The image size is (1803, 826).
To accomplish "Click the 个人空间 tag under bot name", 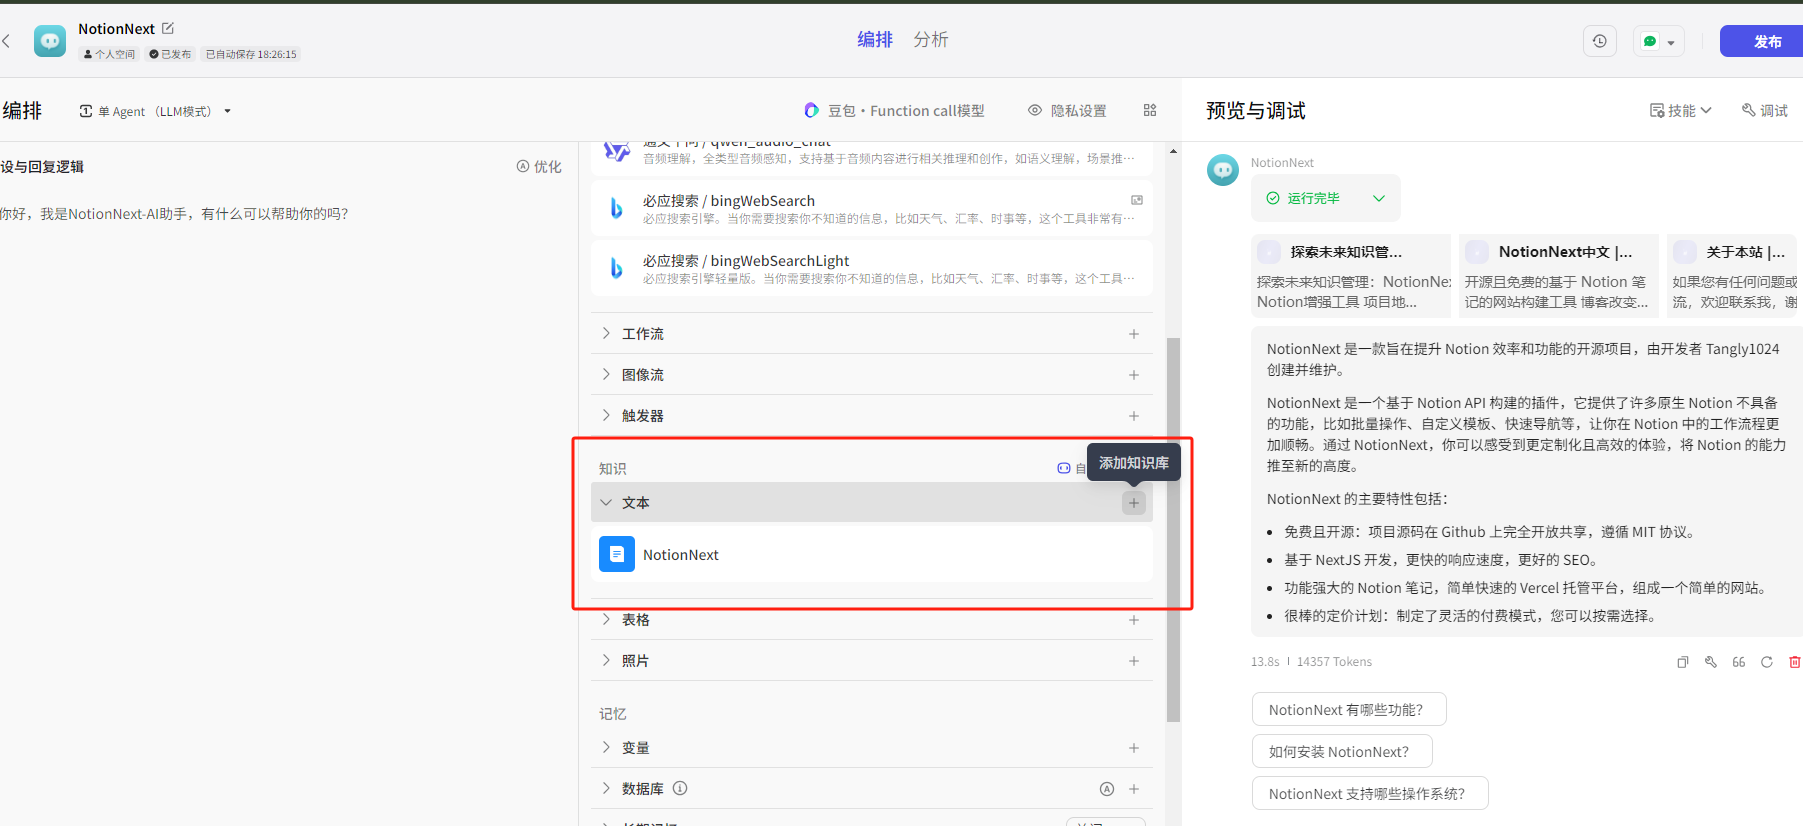I will [110, 54].
